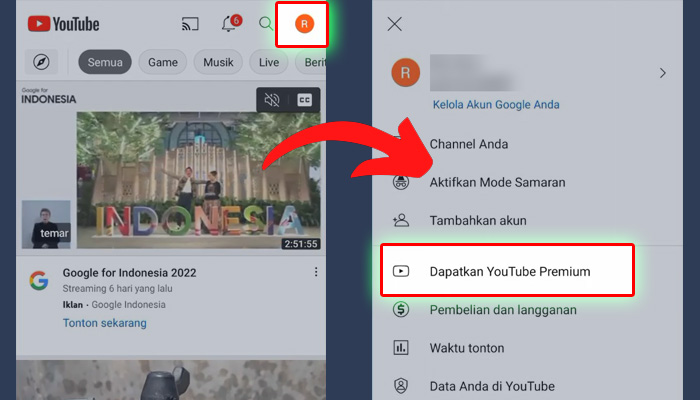700x400 pixels.
Task: Click the play icon beside YouTube Premium
Action: click(401, 271)
